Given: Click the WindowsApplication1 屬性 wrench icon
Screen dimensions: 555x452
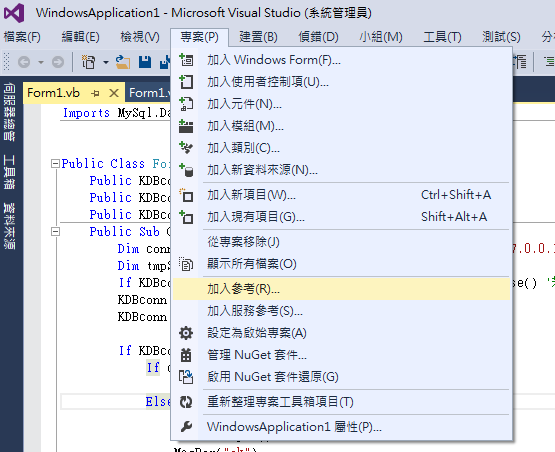Looking at the screenshot, I should pyautogui.click(x=186, y=427).
